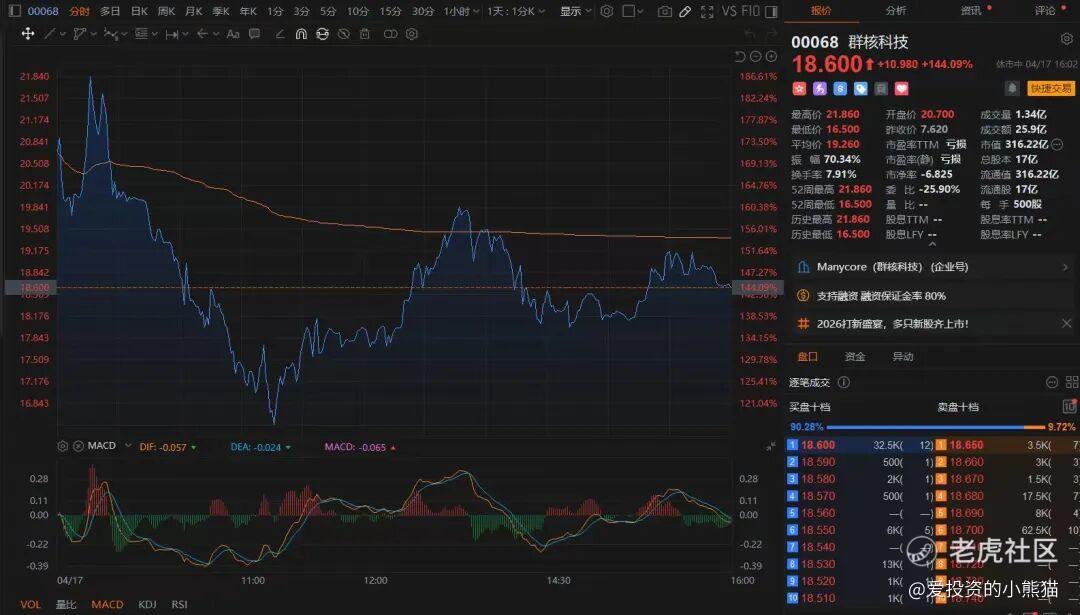The width and height of the screenshot is (1080, 615).
Task: Toggle the left sidebar panel icon
Action: click(14, 11)
